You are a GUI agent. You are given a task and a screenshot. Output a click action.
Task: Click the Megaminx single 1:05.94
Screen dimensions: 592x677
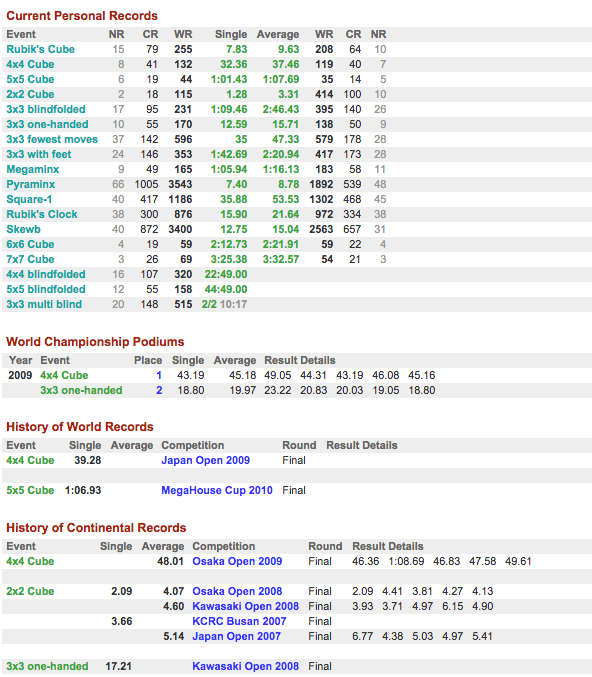point(229,169)
